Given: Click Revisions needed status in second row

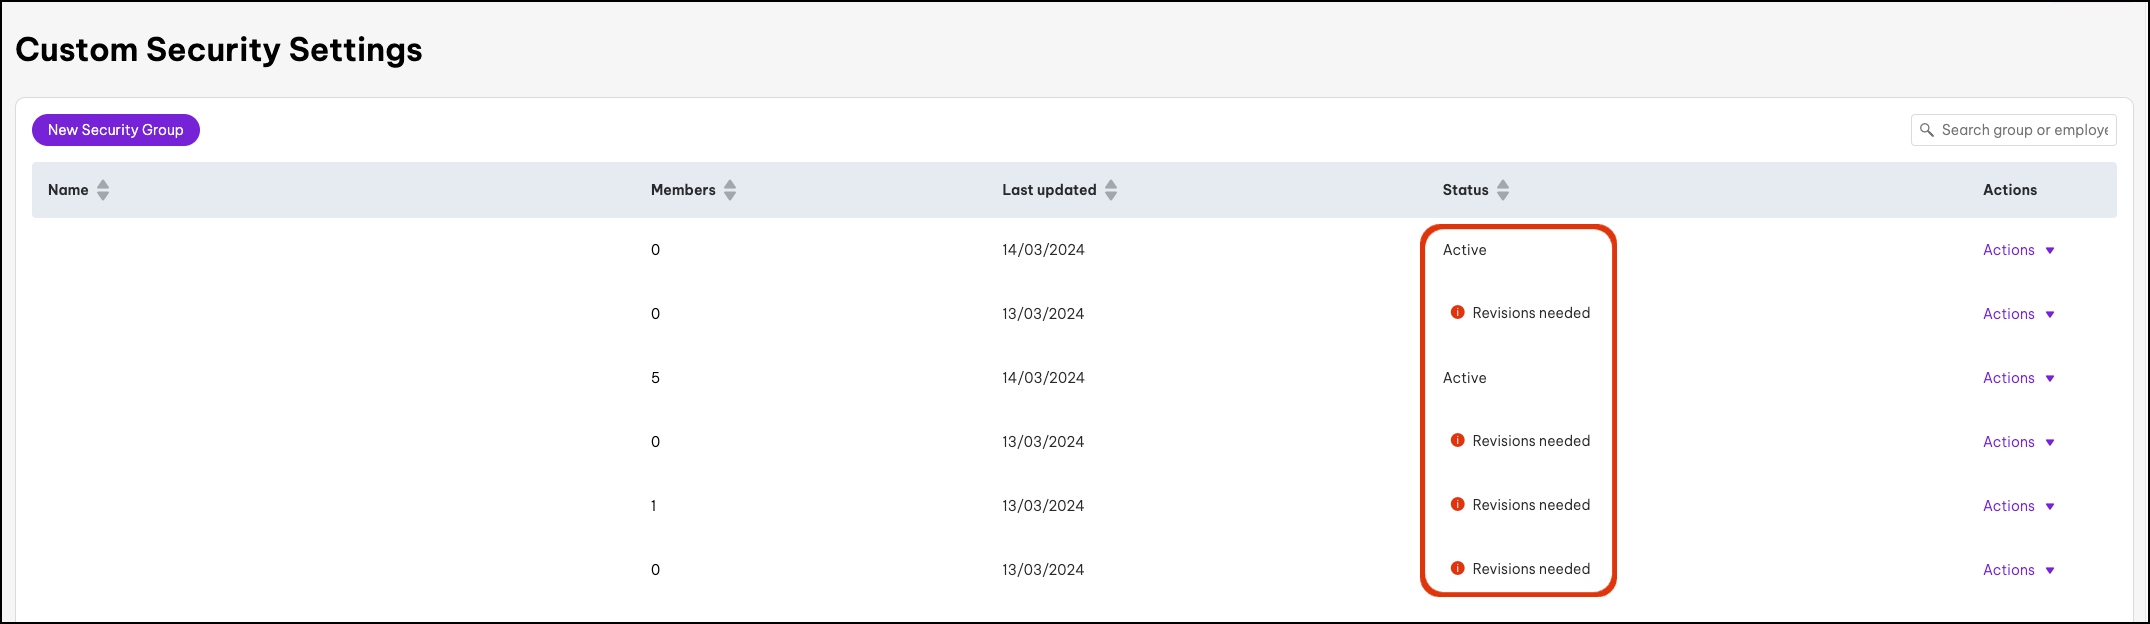Looking at the screenshot, I should point(1531,313).
